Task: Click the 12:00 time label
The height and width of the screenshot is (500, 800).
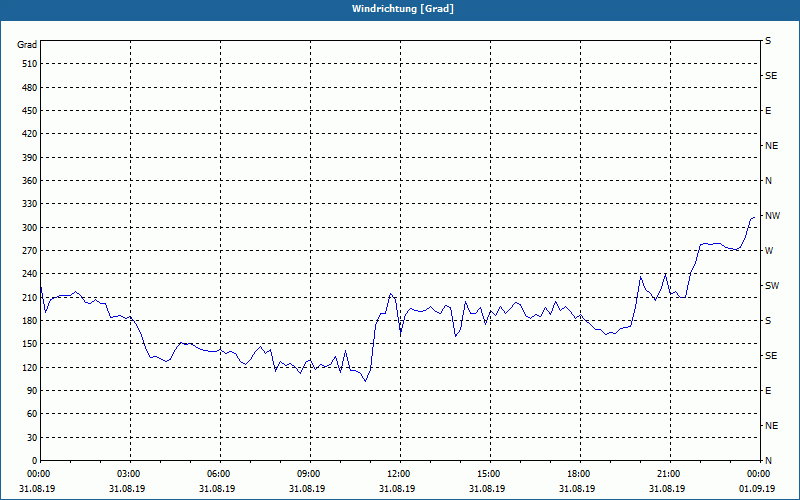Action: (x=397, y=474)
